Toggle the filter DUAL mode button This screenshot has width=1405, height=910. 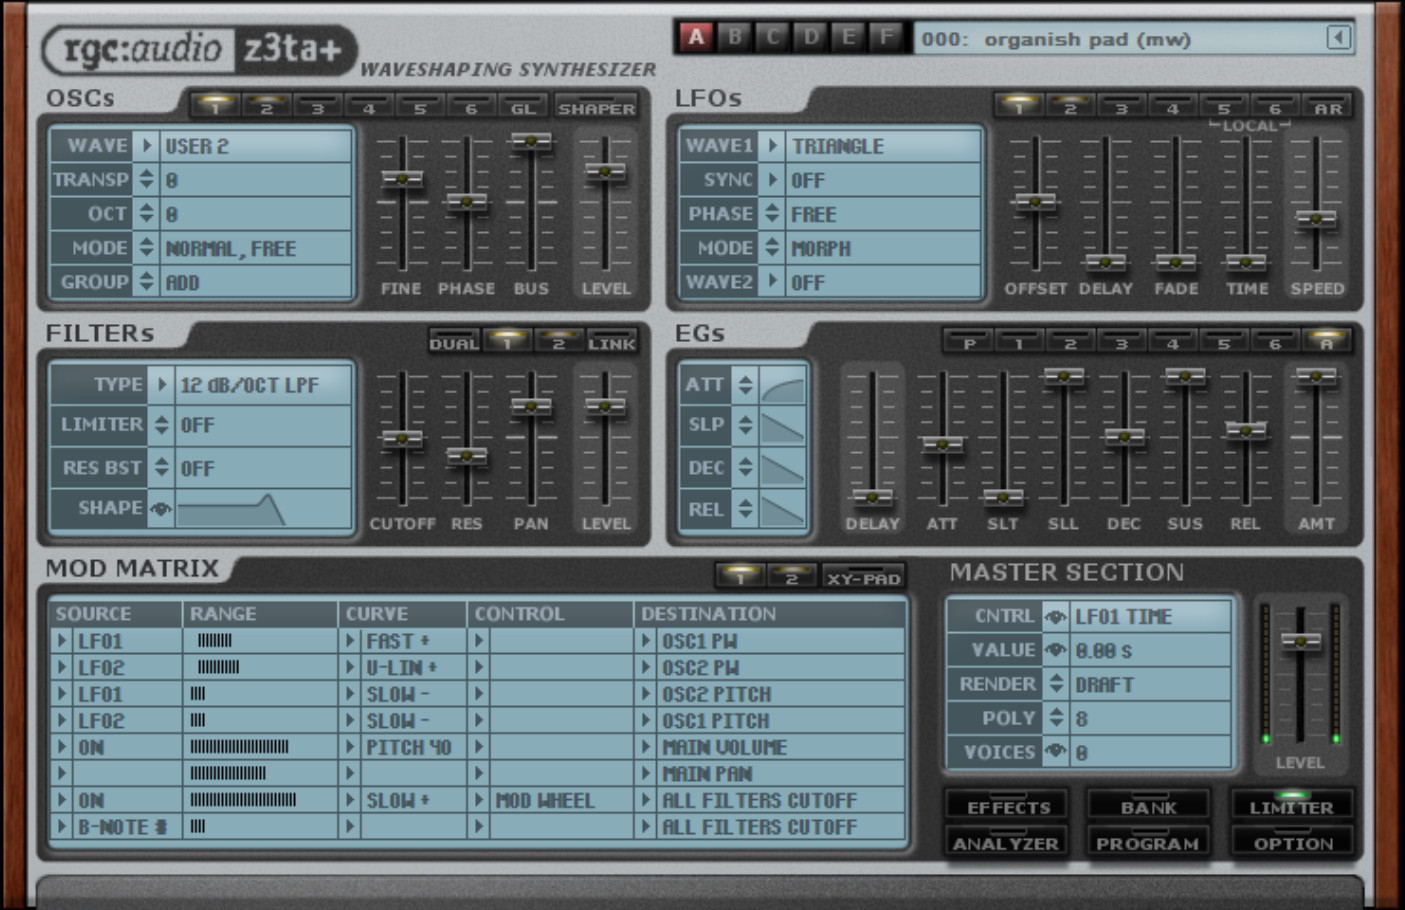(x=454, y=343)
